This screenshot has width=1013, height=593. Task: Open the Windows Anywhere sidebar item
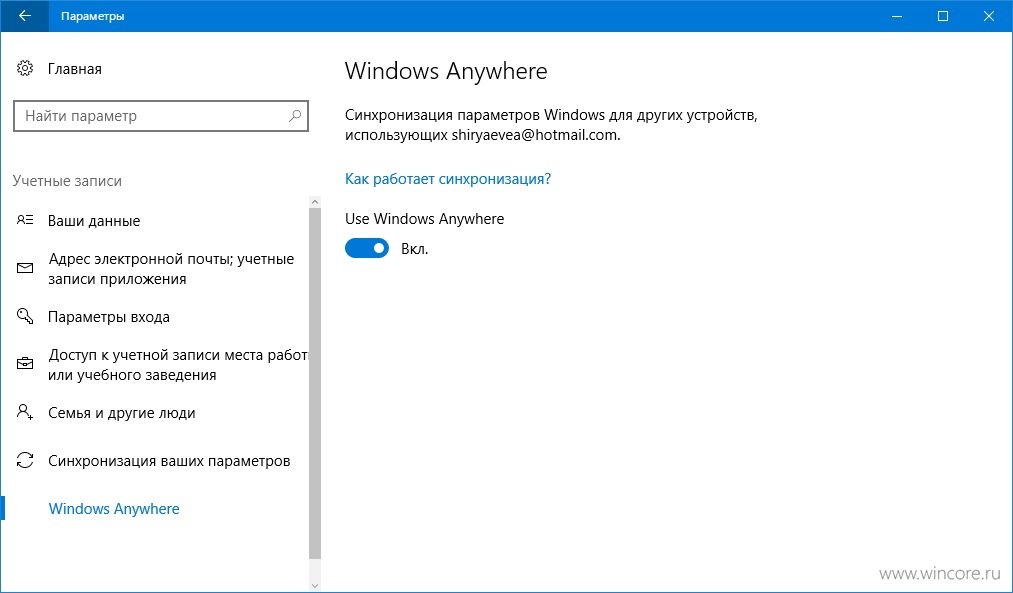(x=114, y=508)
